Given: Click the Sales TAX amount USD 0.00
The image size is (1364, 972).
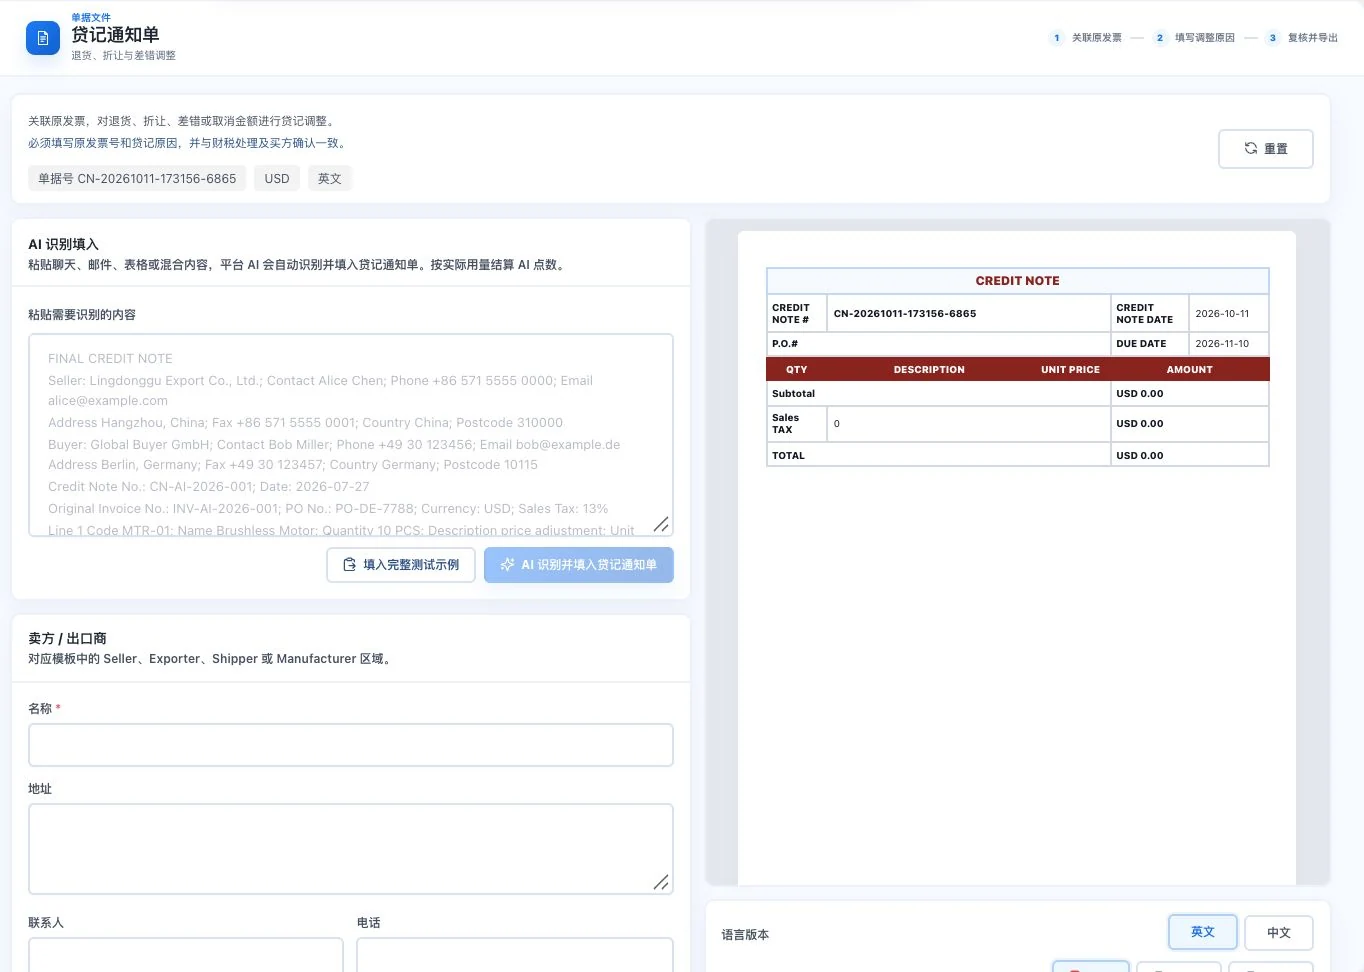Looking at the screenshot, I should [x=1140, y=424].
